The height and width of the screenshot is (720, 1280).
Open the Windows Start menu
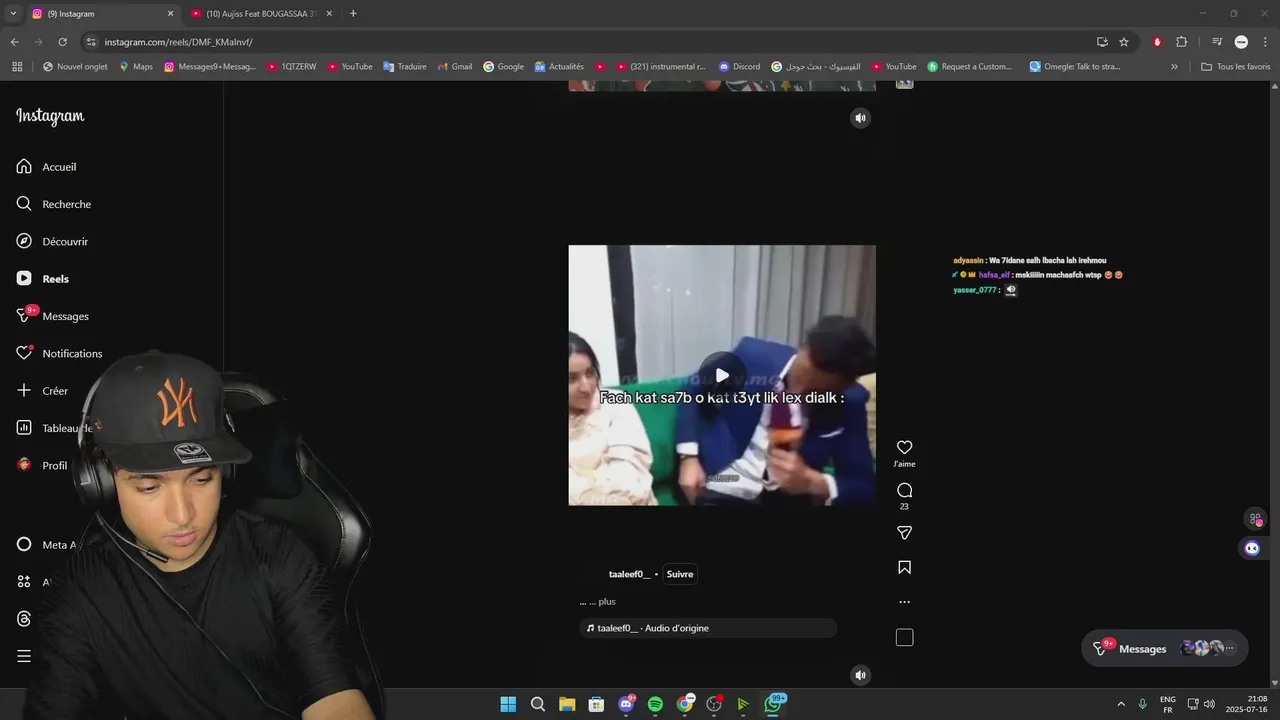[x=508, y=704]
